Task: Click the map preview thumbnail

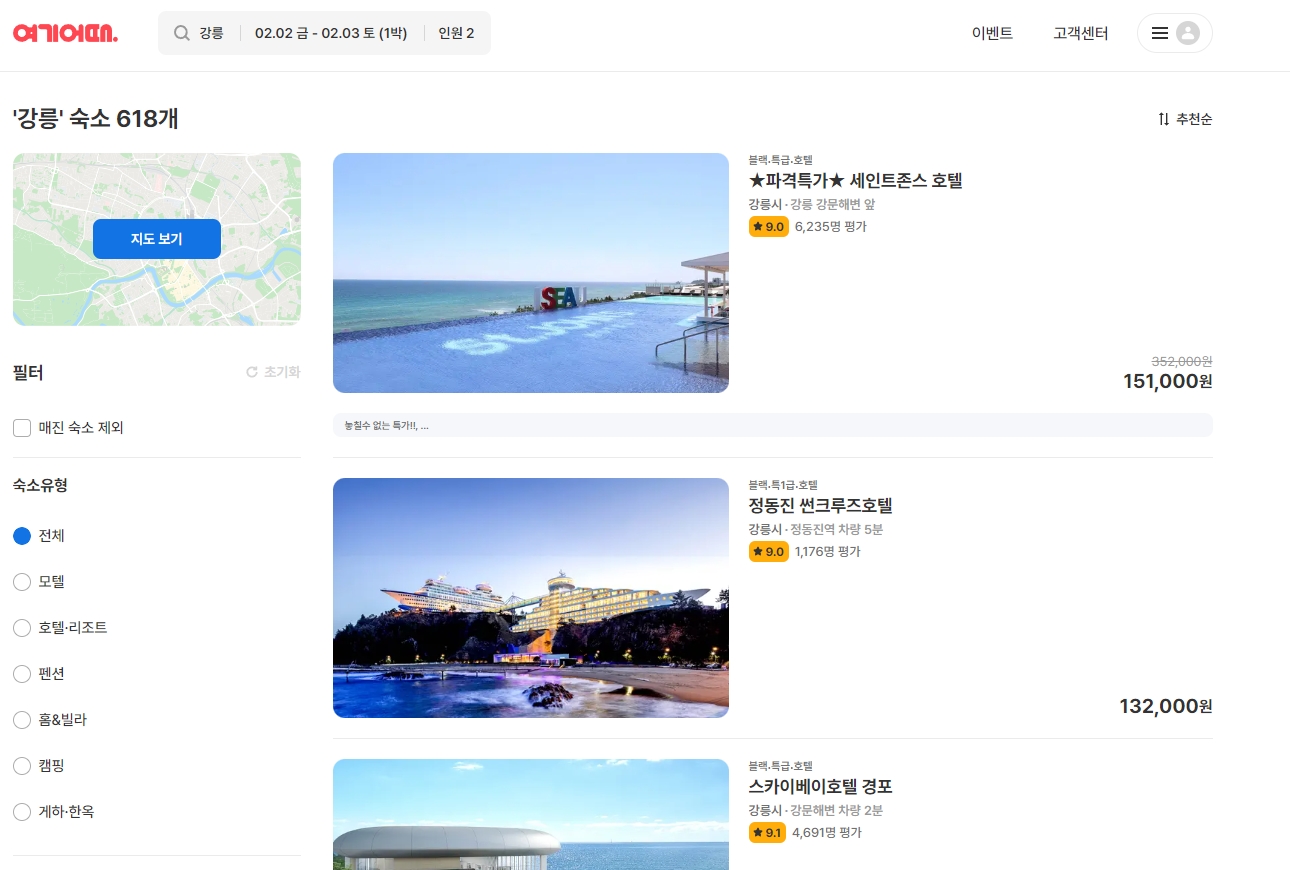Action: click(x=157, y=239)
